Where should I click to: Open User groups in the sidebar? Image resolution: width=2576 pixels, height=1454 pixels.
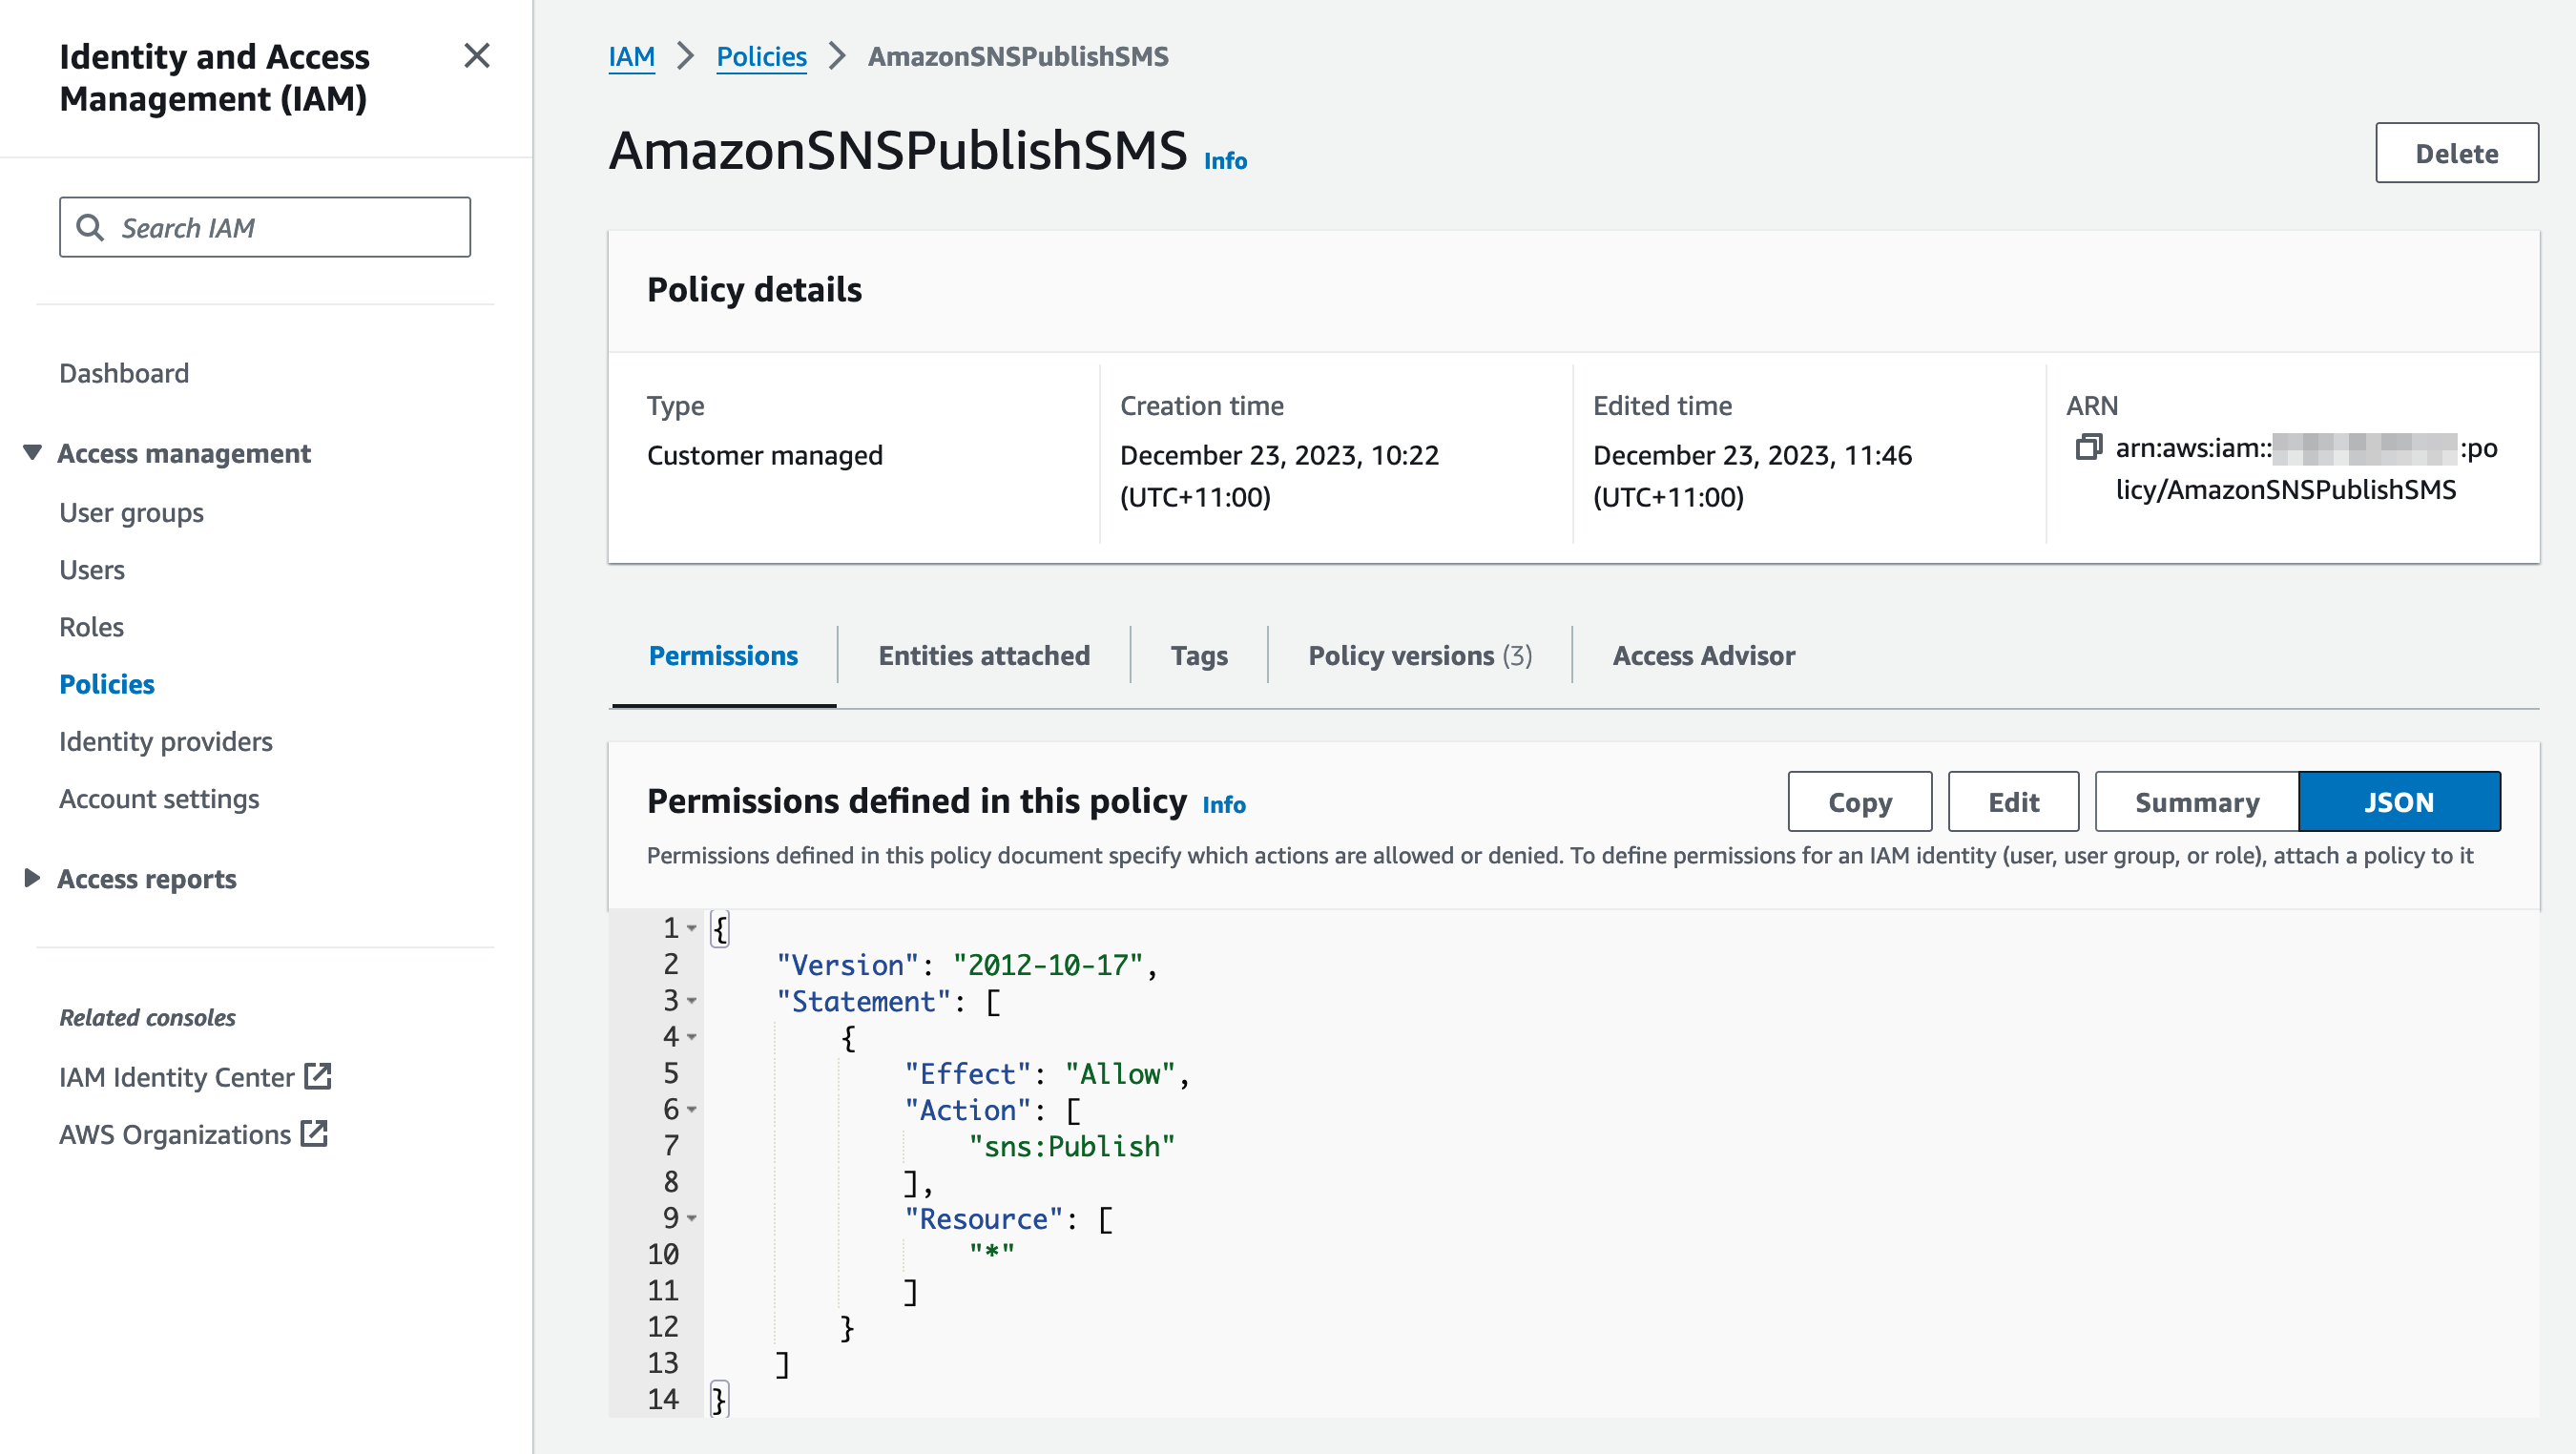pos(131,512)
